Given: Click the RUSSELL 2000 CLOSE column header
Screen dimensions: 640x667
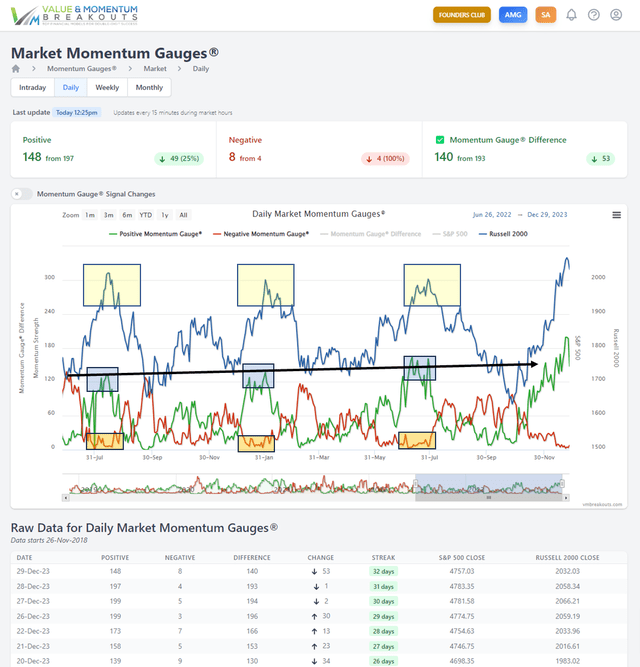Looking at the screenshot, I should tap(567, 558).
